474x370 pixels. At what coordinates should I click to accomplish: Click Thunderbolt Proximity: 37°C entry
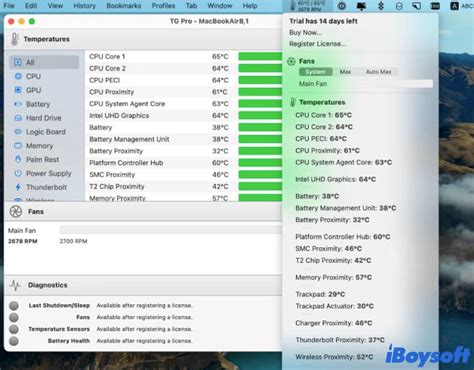point(340,340)
